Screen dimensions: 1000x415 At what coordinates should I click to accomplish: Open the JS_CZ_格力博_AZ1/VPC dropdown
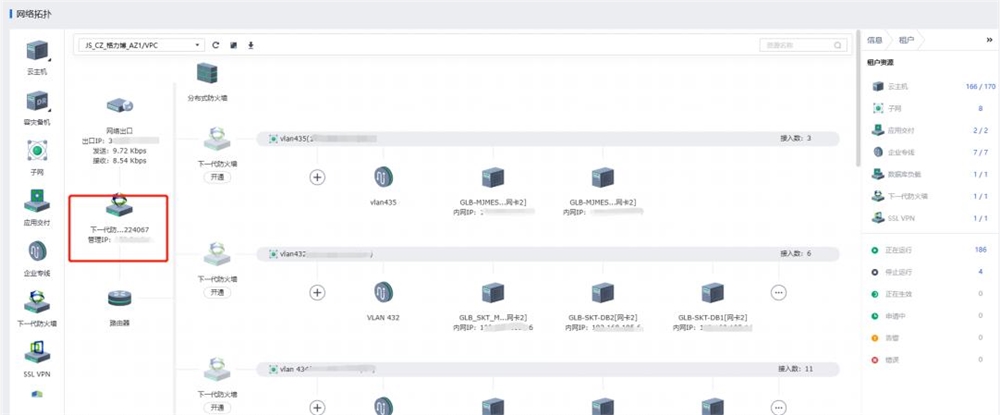tap(141, 45)
